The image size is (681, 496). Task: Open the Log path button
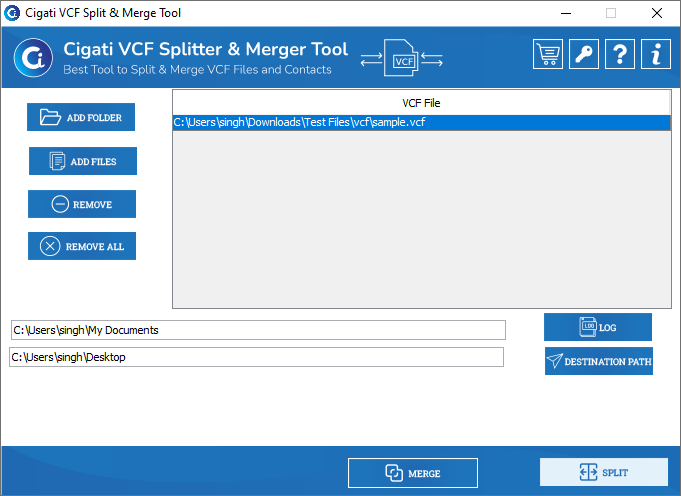click(598, 327)
